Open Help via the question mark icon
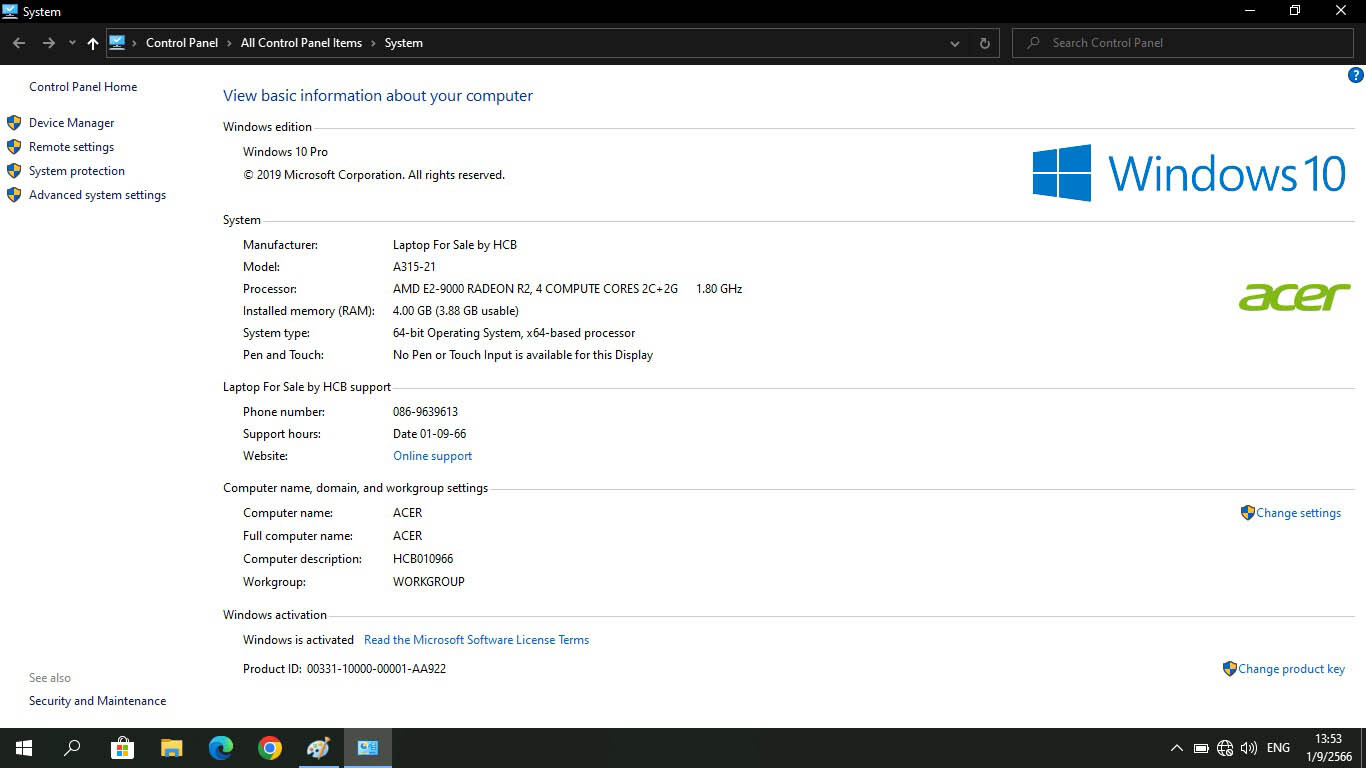The height and width of the screenshot is (768, 1366). (1356, 75)
